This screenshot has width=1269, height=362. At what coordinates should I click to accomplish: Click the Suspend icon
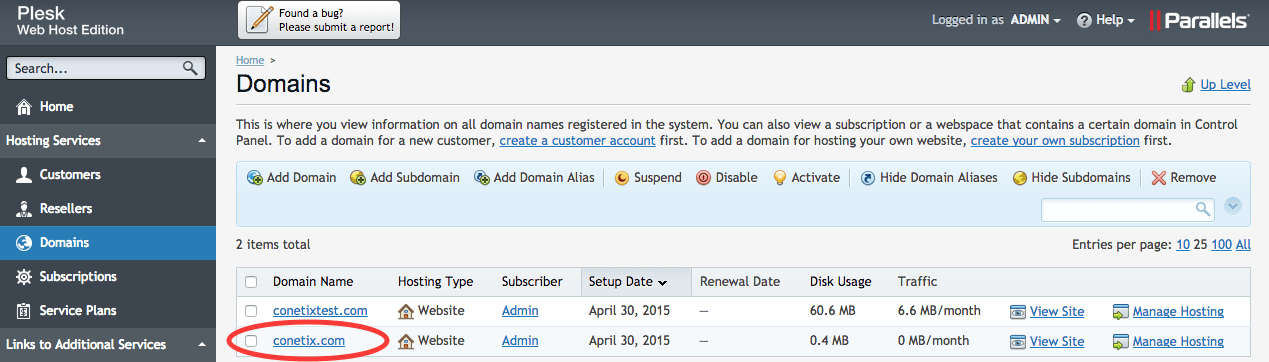point(621,178)
